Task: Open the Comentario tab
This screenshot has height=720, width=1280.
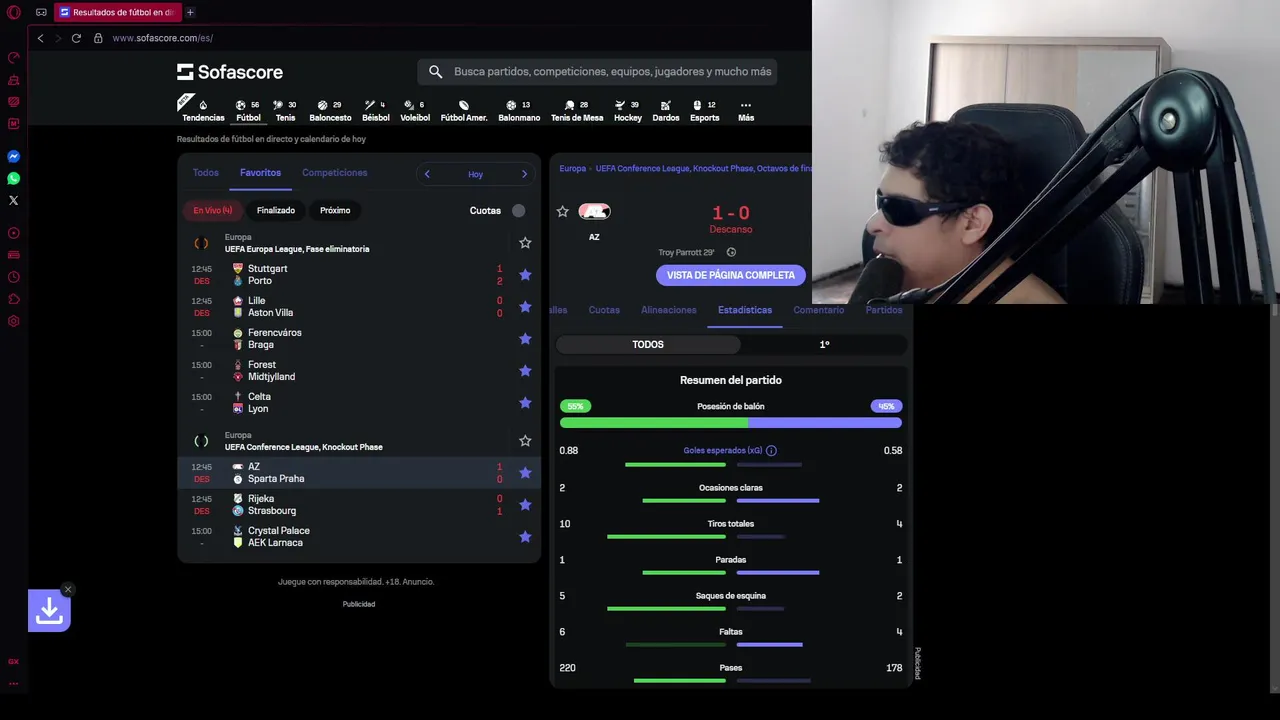Action: (x=819, y=310)
